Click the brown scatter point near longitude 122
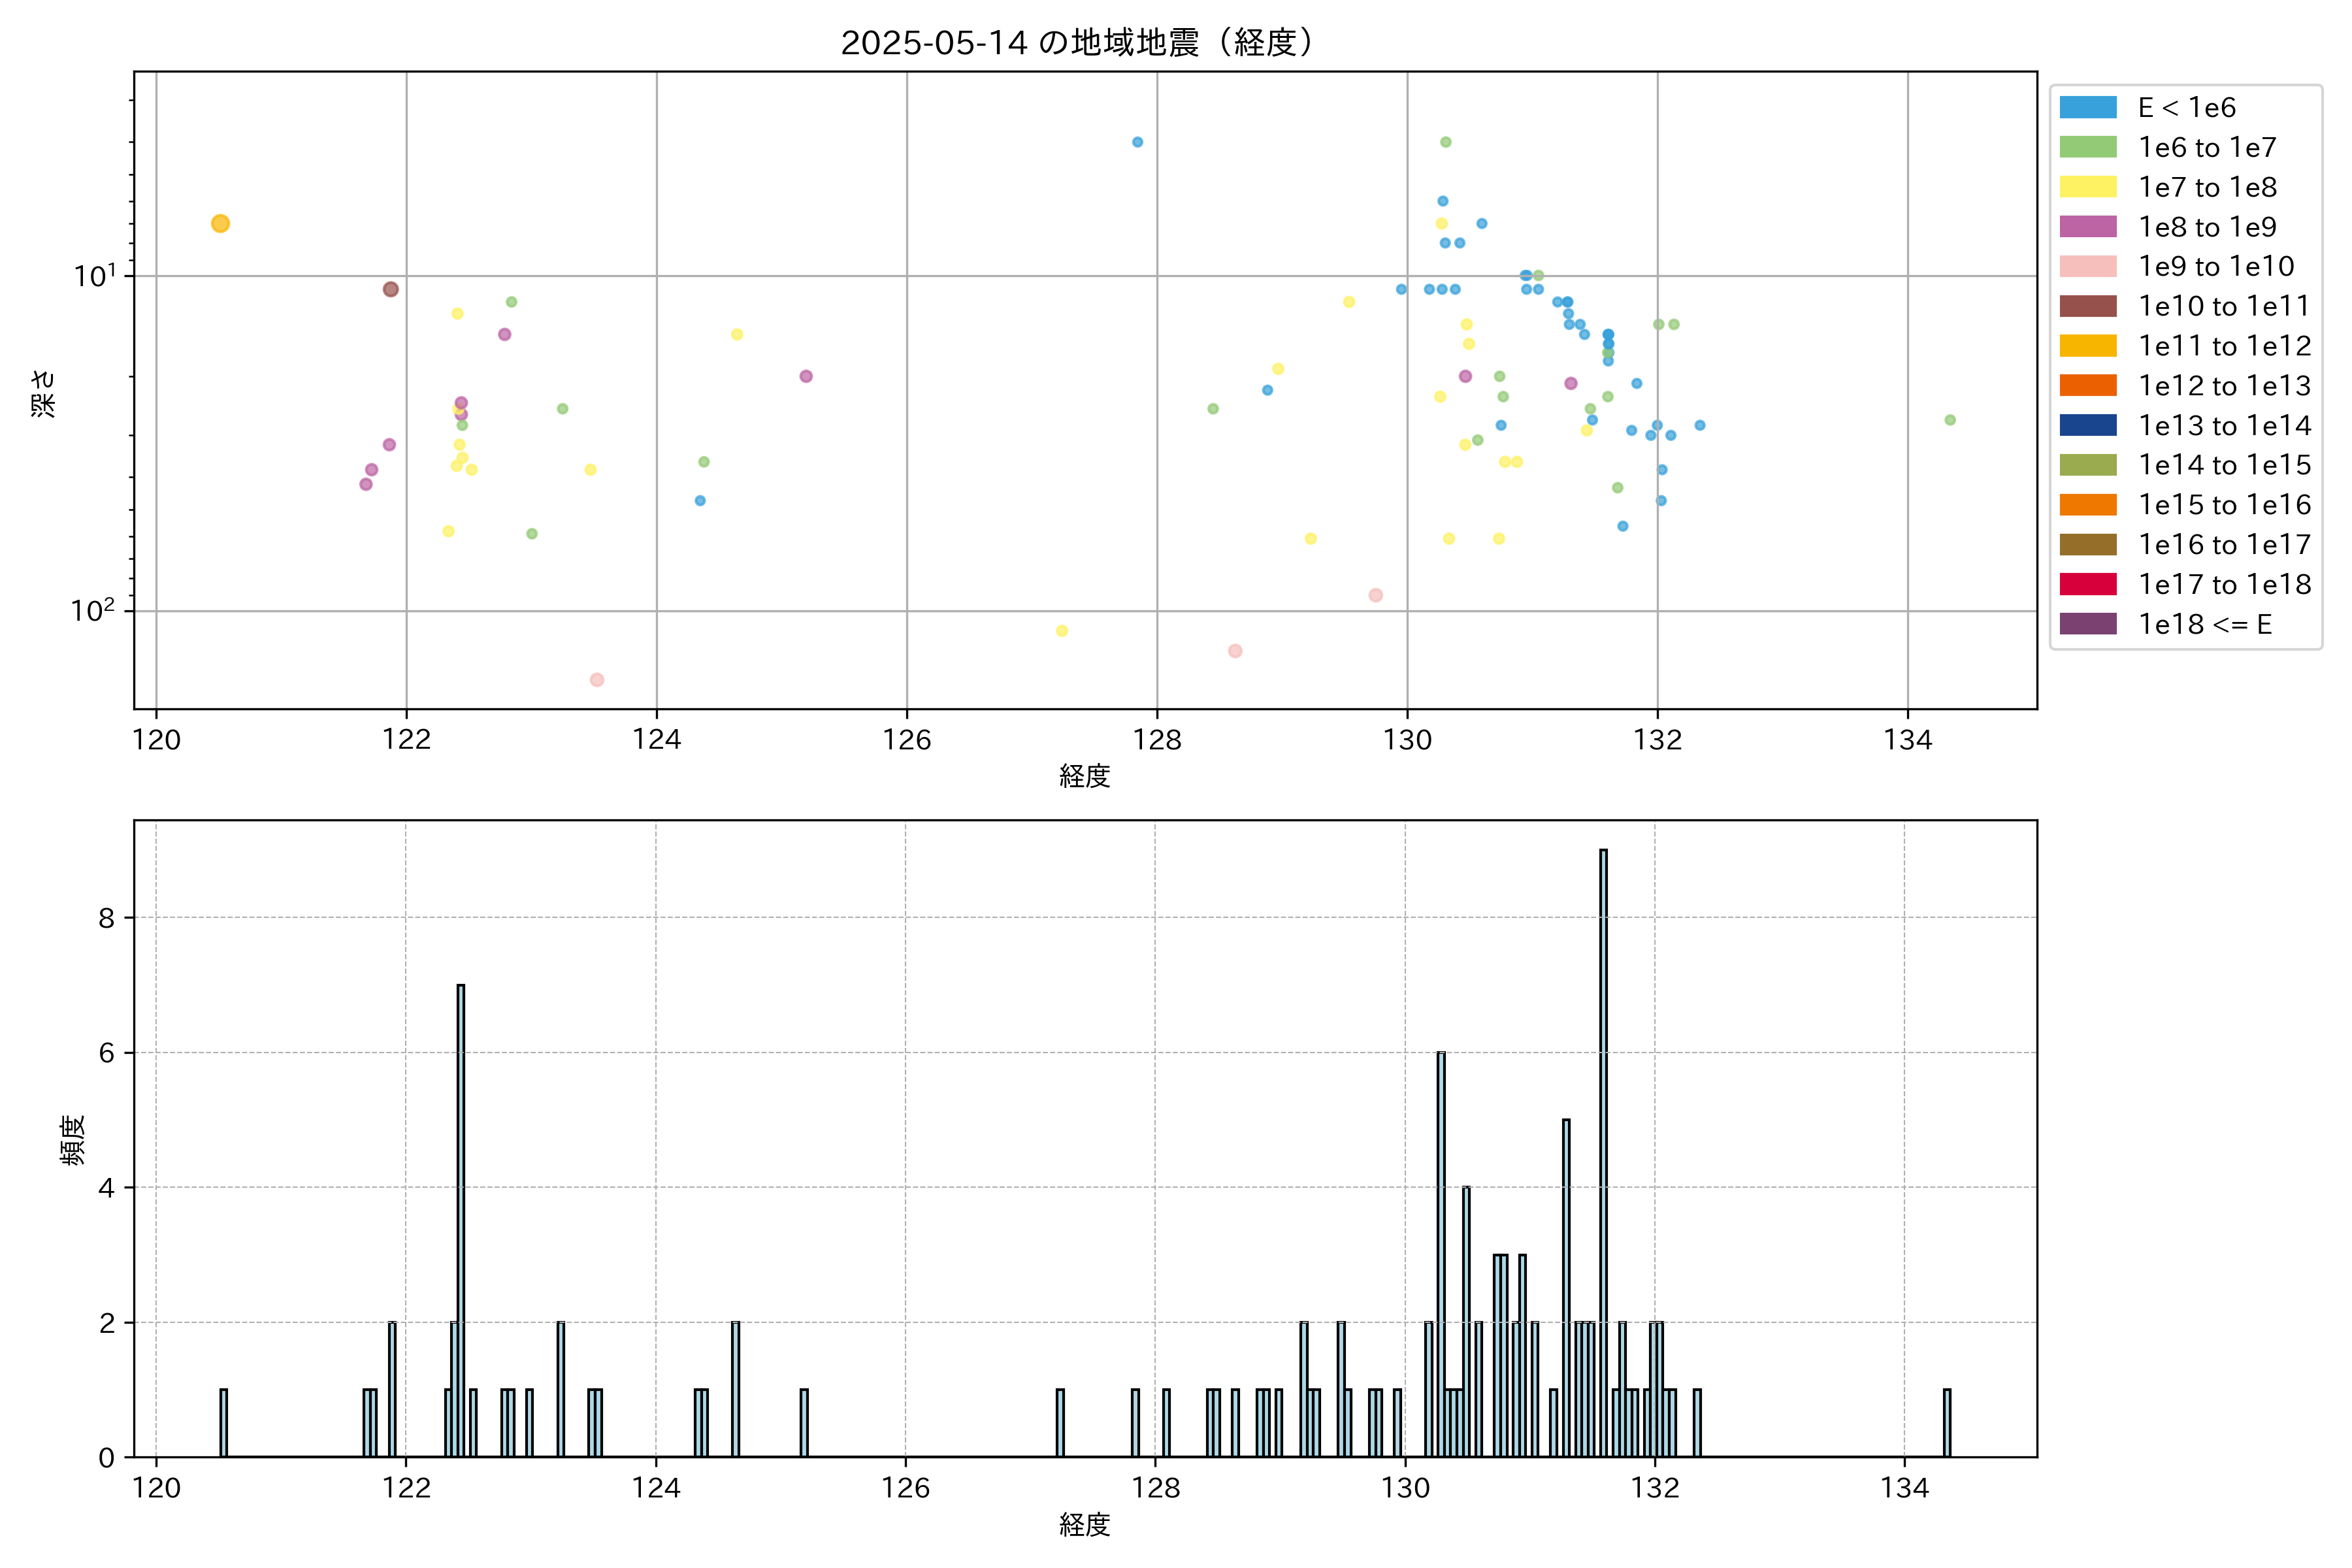Image resolution: width=2352 pixels, height=1568 pixels. click(x=391, y=289)
